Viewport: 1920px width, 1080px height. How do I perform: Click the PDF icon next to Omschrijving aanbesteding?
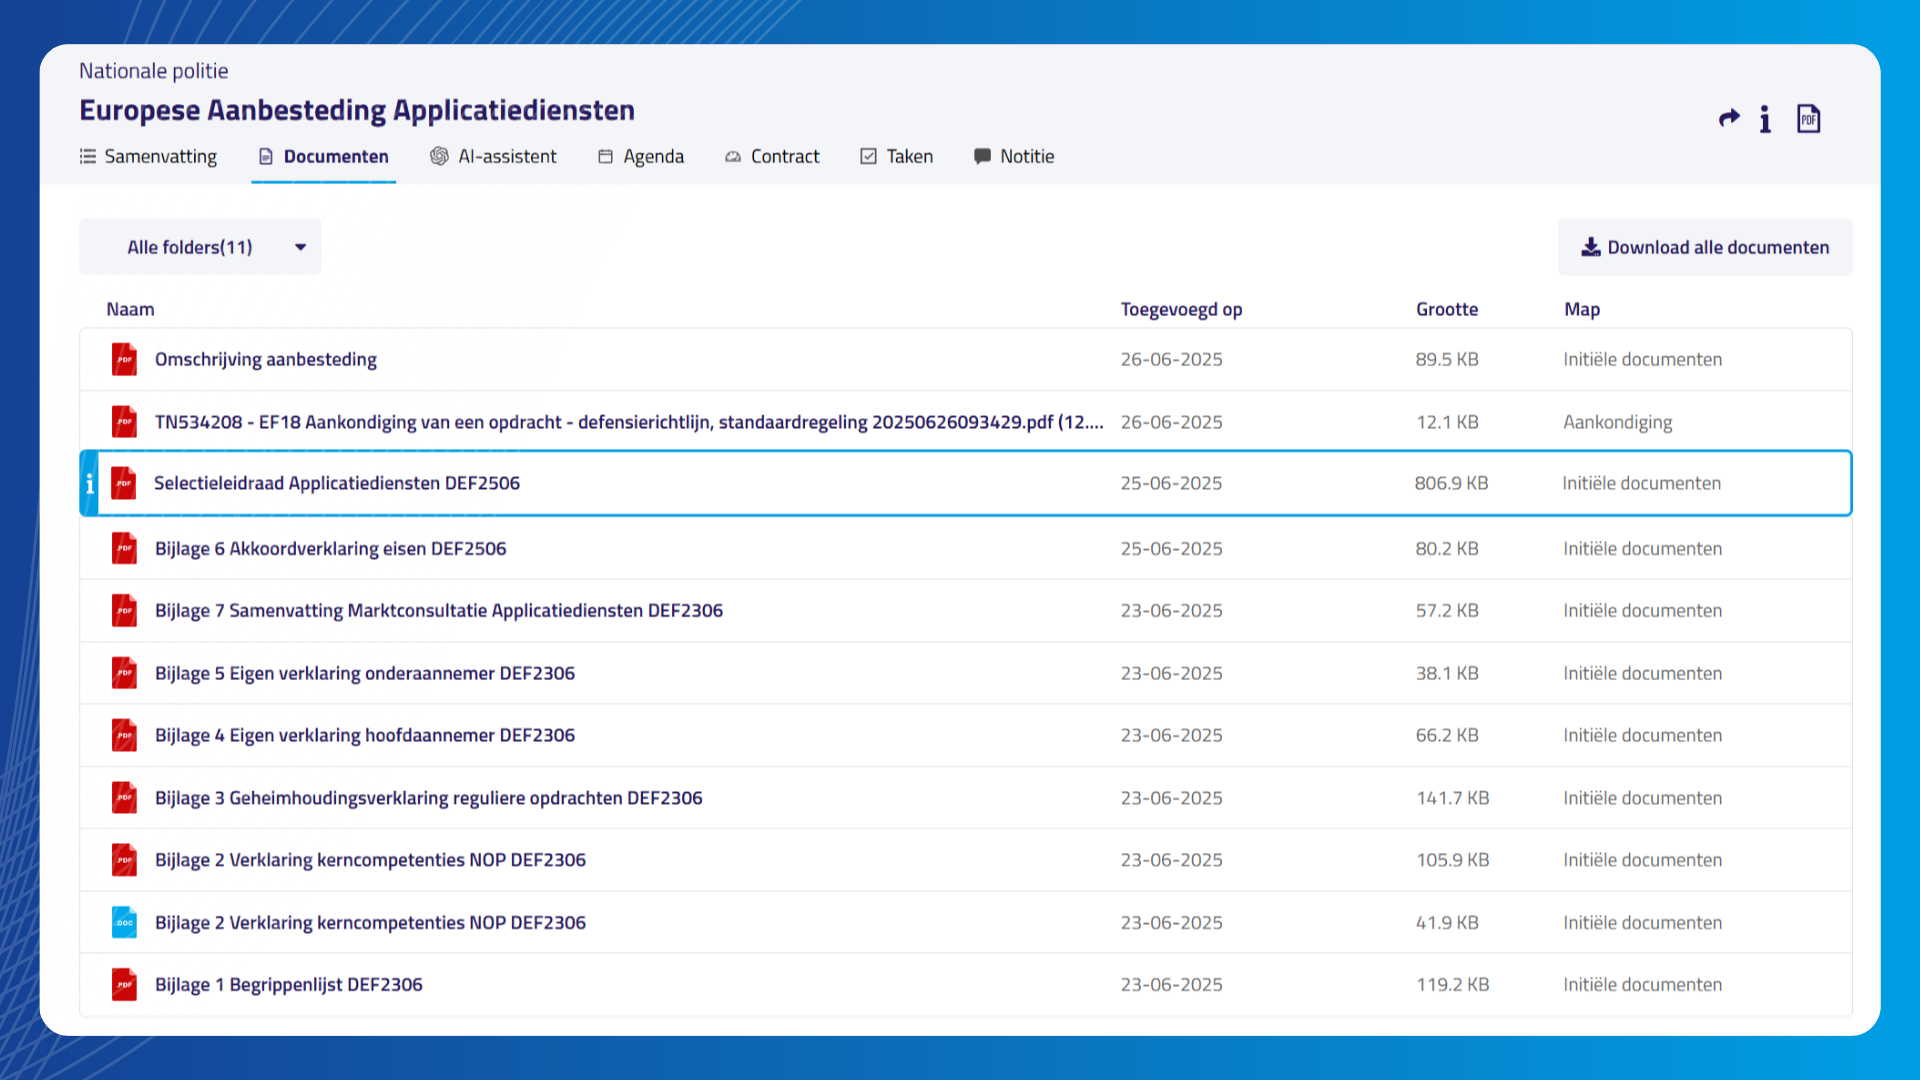(124, 359)
